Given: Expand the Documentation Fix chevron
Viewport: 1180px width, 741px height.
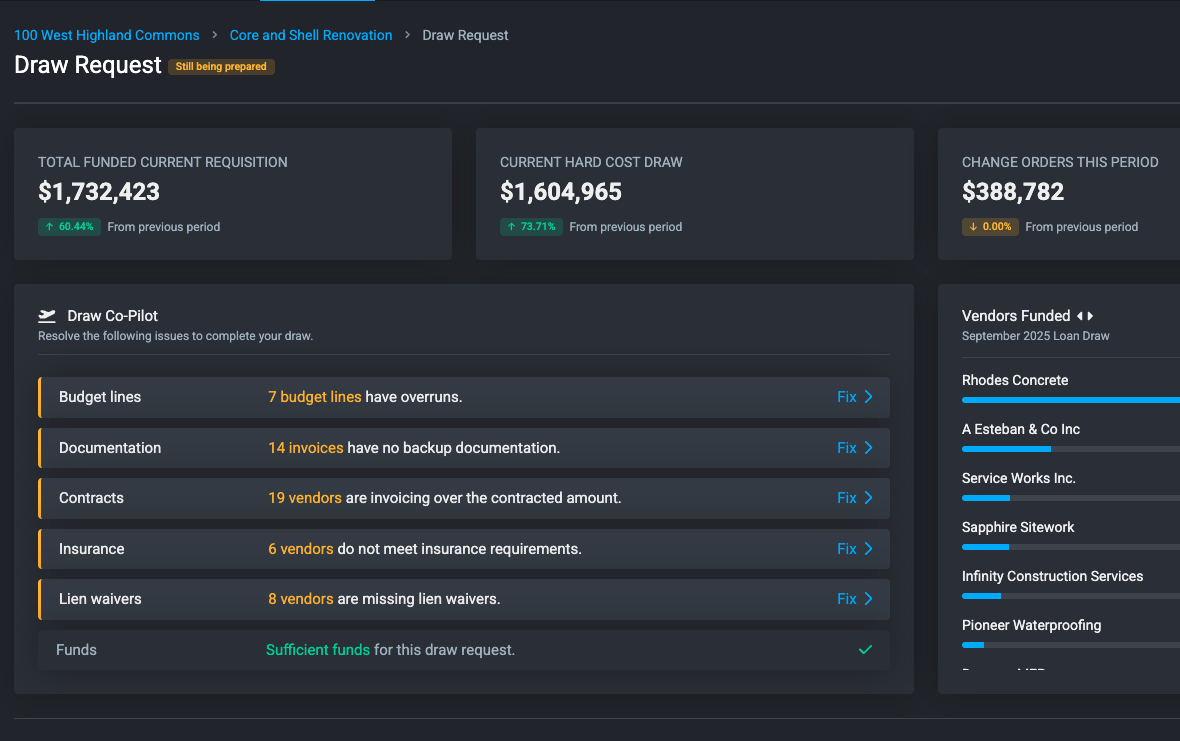Looking at the screenshot, I should point(866,447).
